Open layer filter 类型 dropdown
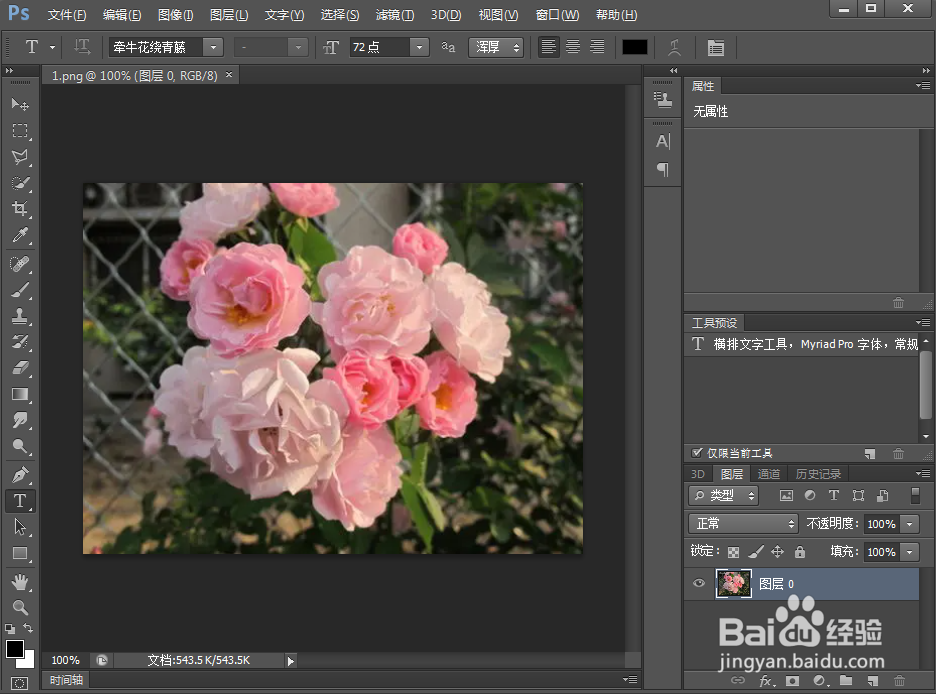 pos(723,495)
